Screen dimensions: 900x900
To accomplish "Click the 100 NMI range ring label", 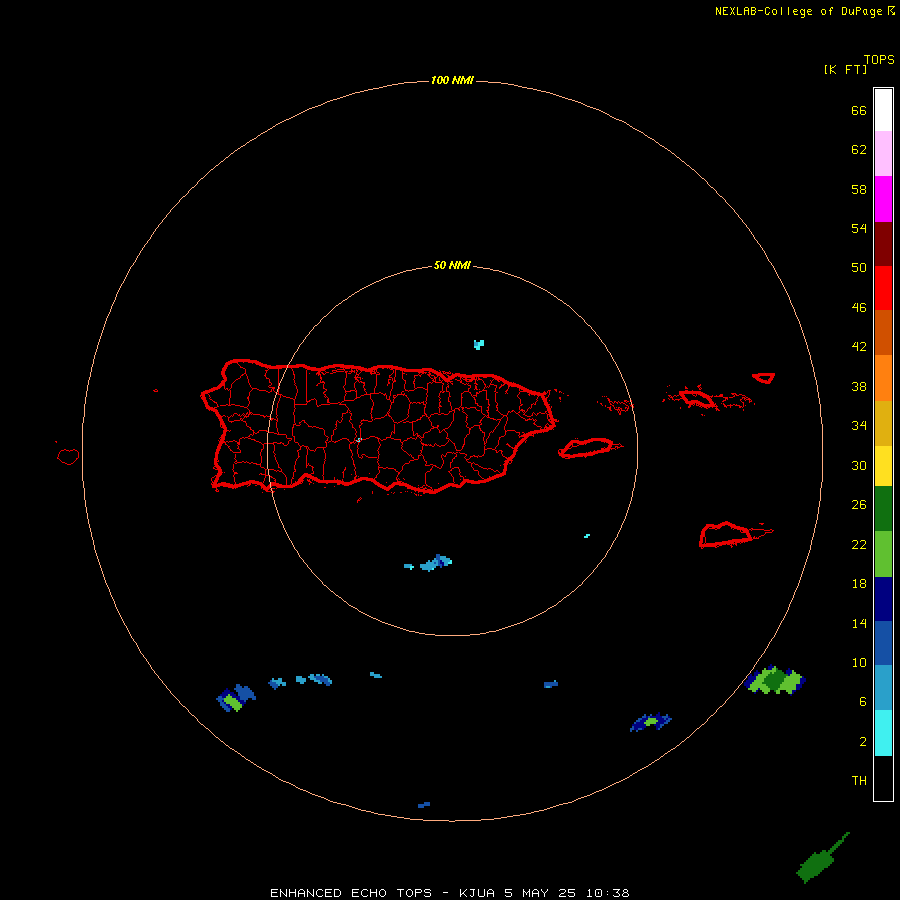I will [452, 80].
